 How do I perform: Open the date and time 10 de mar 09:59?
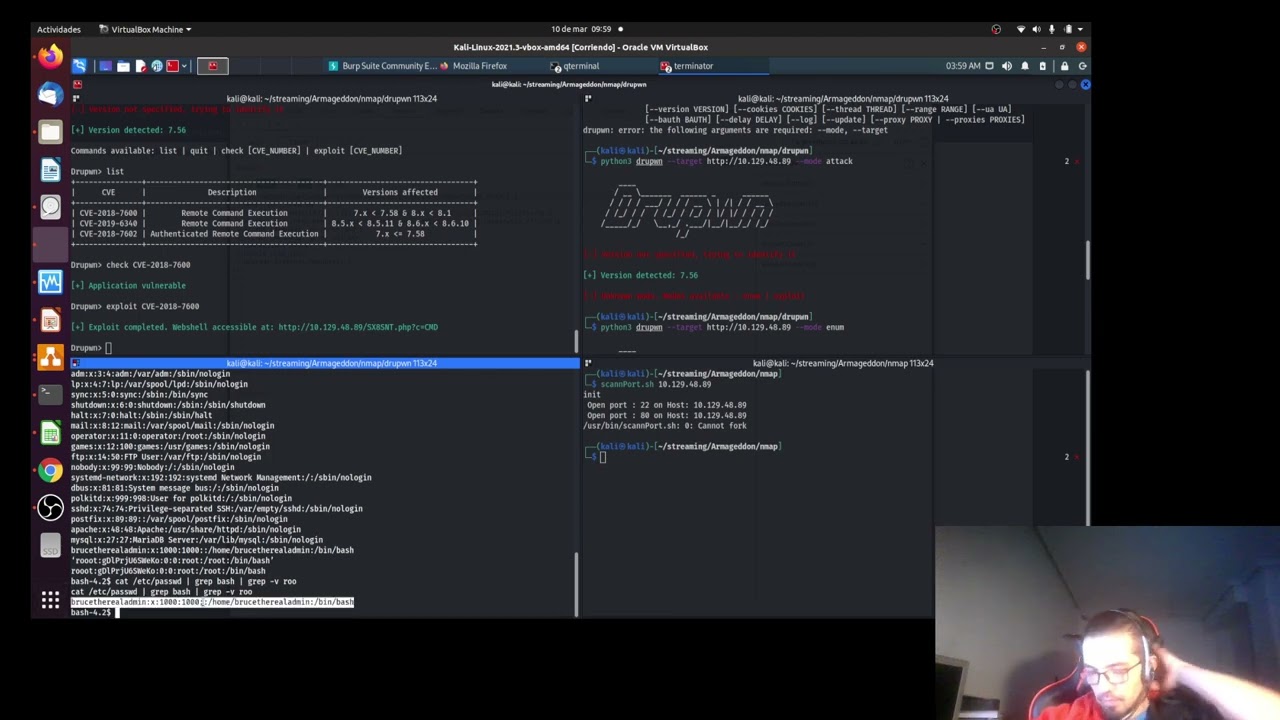coord(580,29)
